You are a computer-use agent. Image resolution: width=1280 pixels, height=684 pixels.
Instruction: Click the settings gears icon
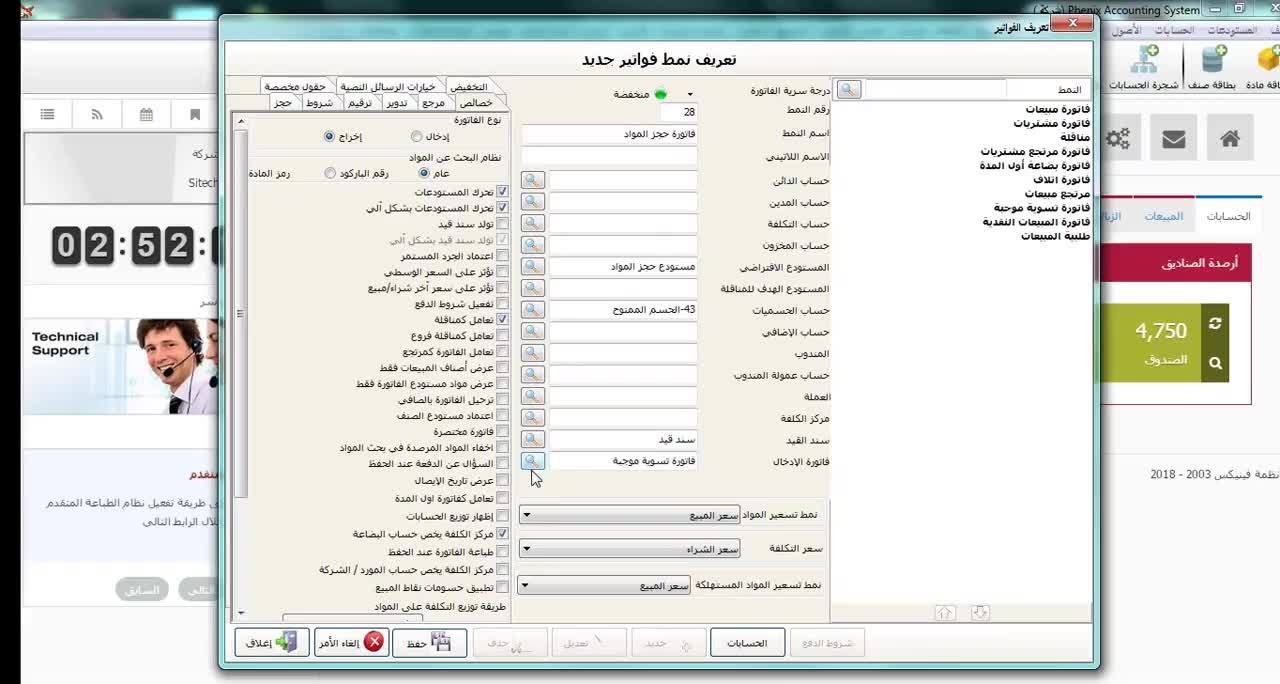pos(1118,139)
